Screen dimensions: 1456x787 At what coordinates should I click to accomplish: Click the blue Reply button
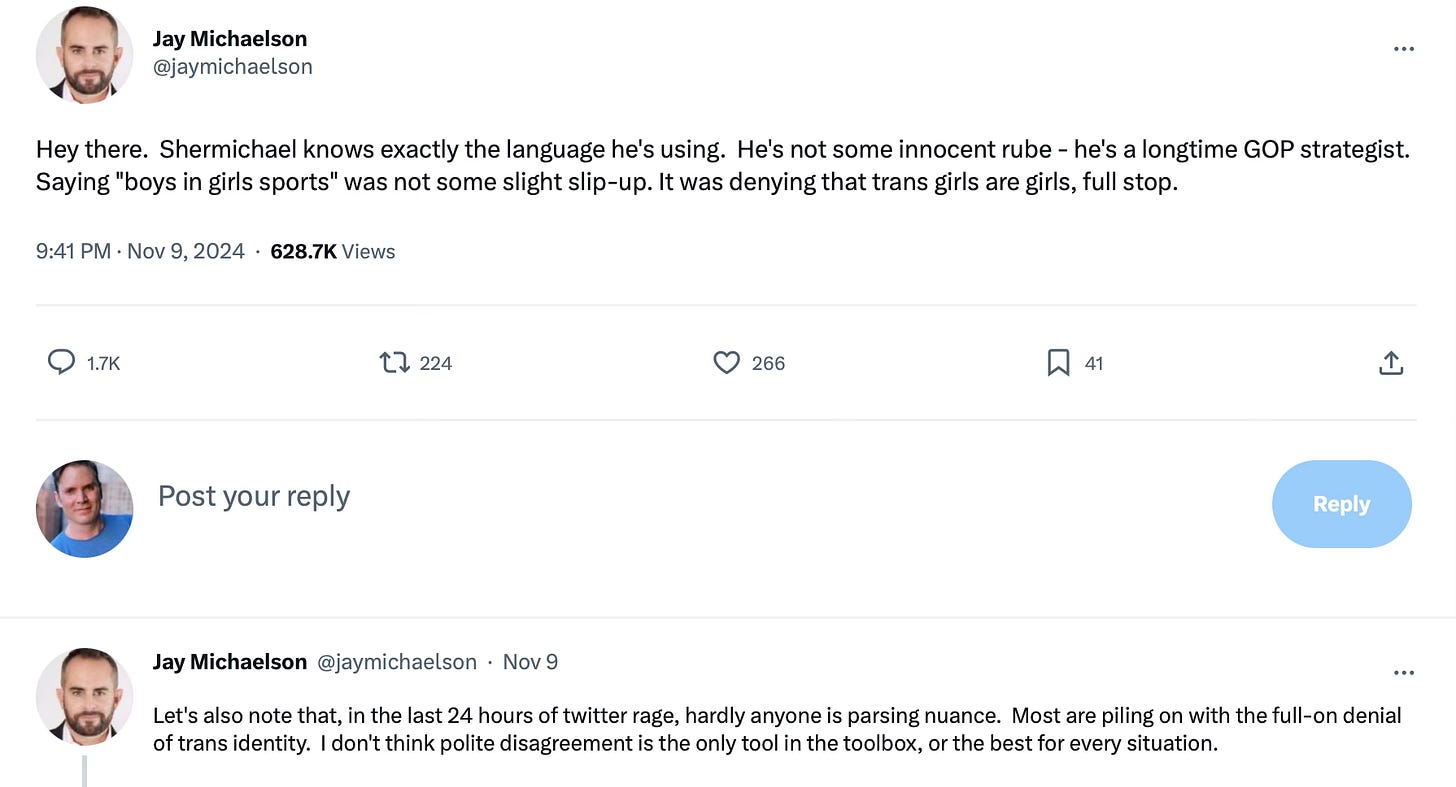point(1341,504)
